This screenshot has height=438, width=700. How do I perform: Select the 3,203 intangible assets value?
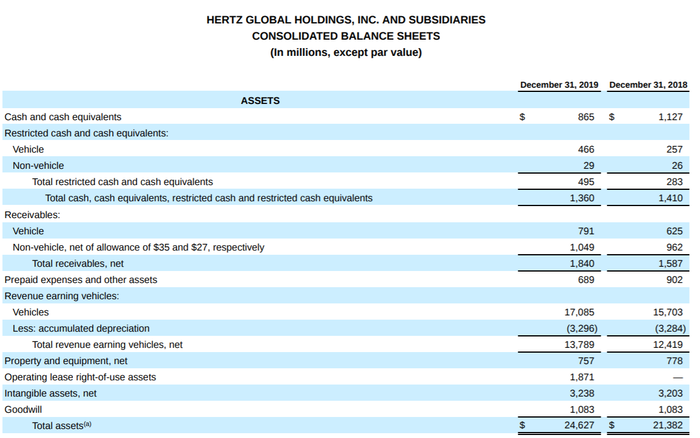tap(670, 394)
